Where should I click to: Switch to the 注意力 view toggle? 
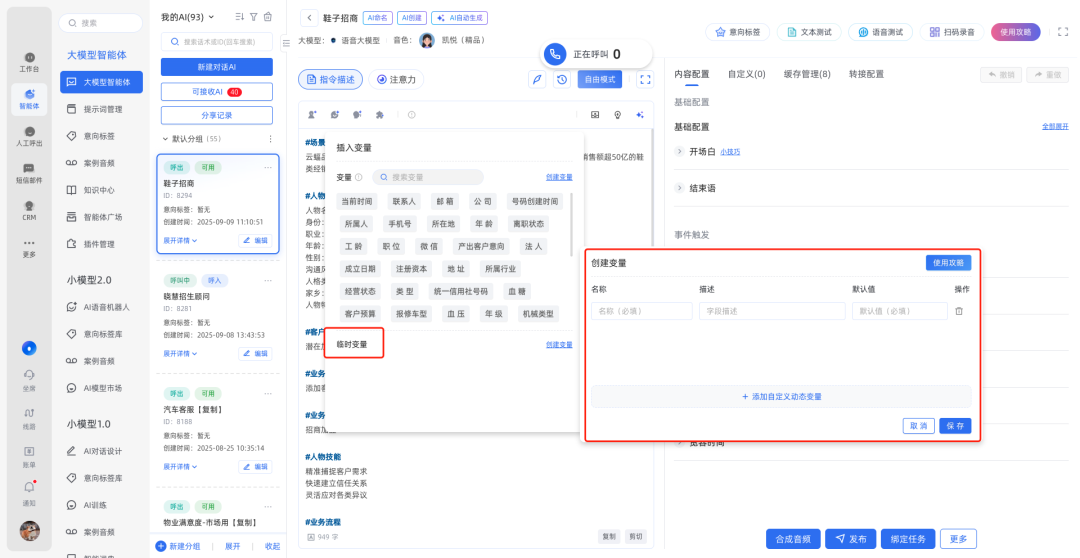coord(396,79)
